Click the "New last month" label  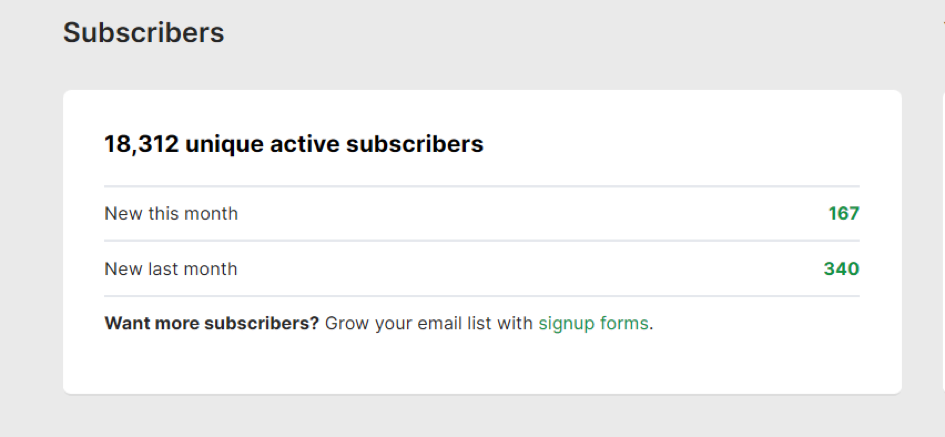point(171,269)
